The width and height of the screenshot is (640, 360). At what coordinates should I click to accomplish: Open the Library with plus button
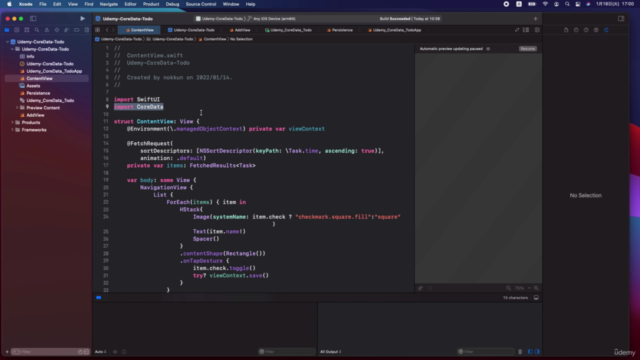coord(536,18)
